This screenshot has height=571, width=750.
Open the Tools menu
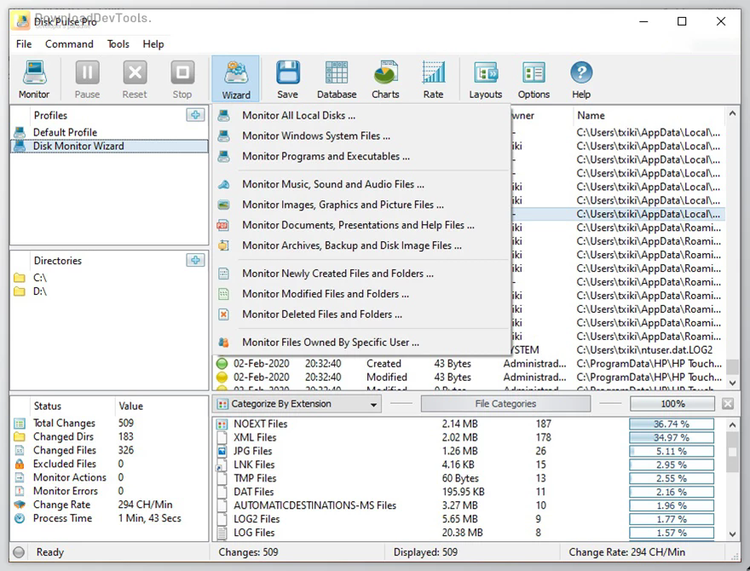coord(118,44)
